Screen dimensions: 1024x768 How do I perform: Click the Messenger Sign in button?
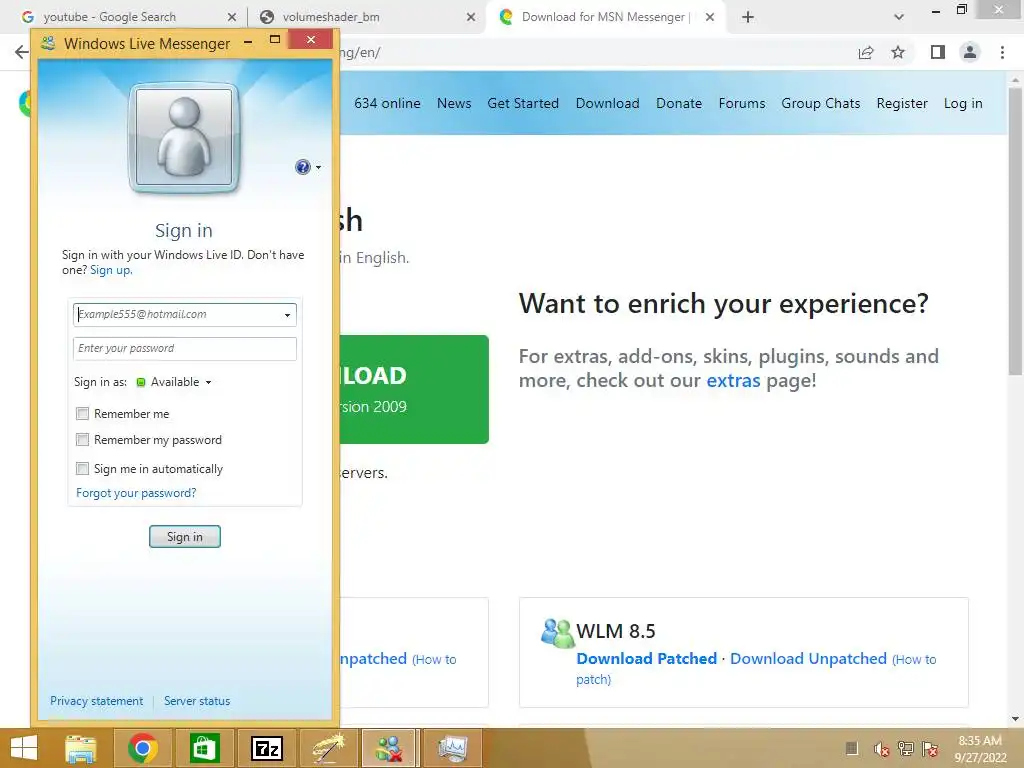click(x=185, y=537)
